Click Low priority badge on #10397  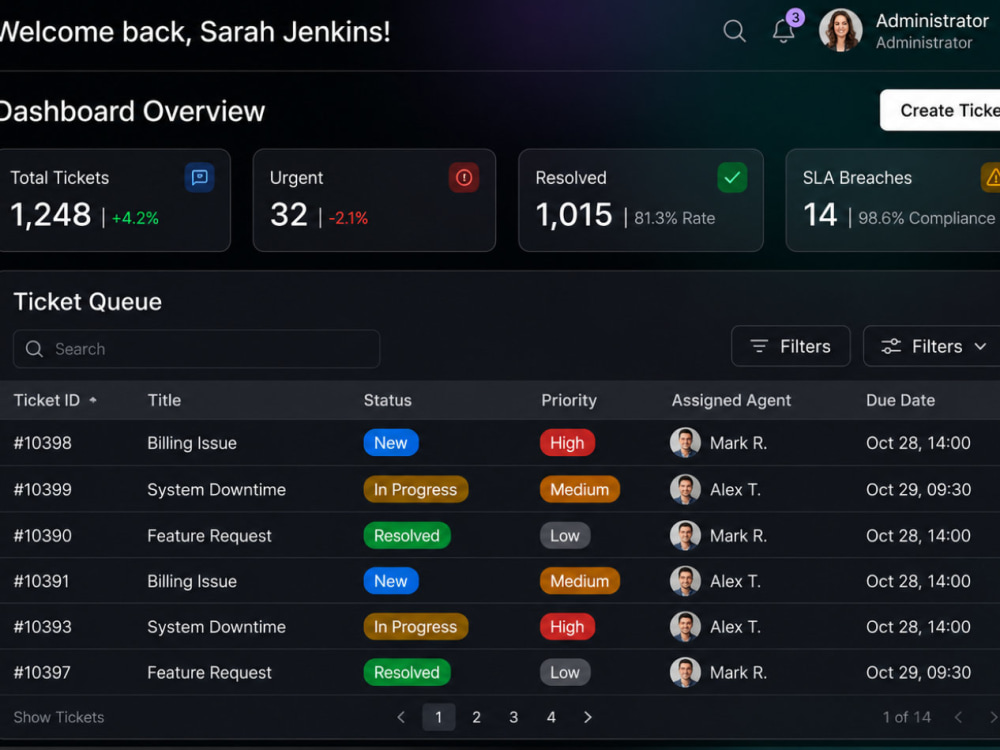tap(565, 672)
